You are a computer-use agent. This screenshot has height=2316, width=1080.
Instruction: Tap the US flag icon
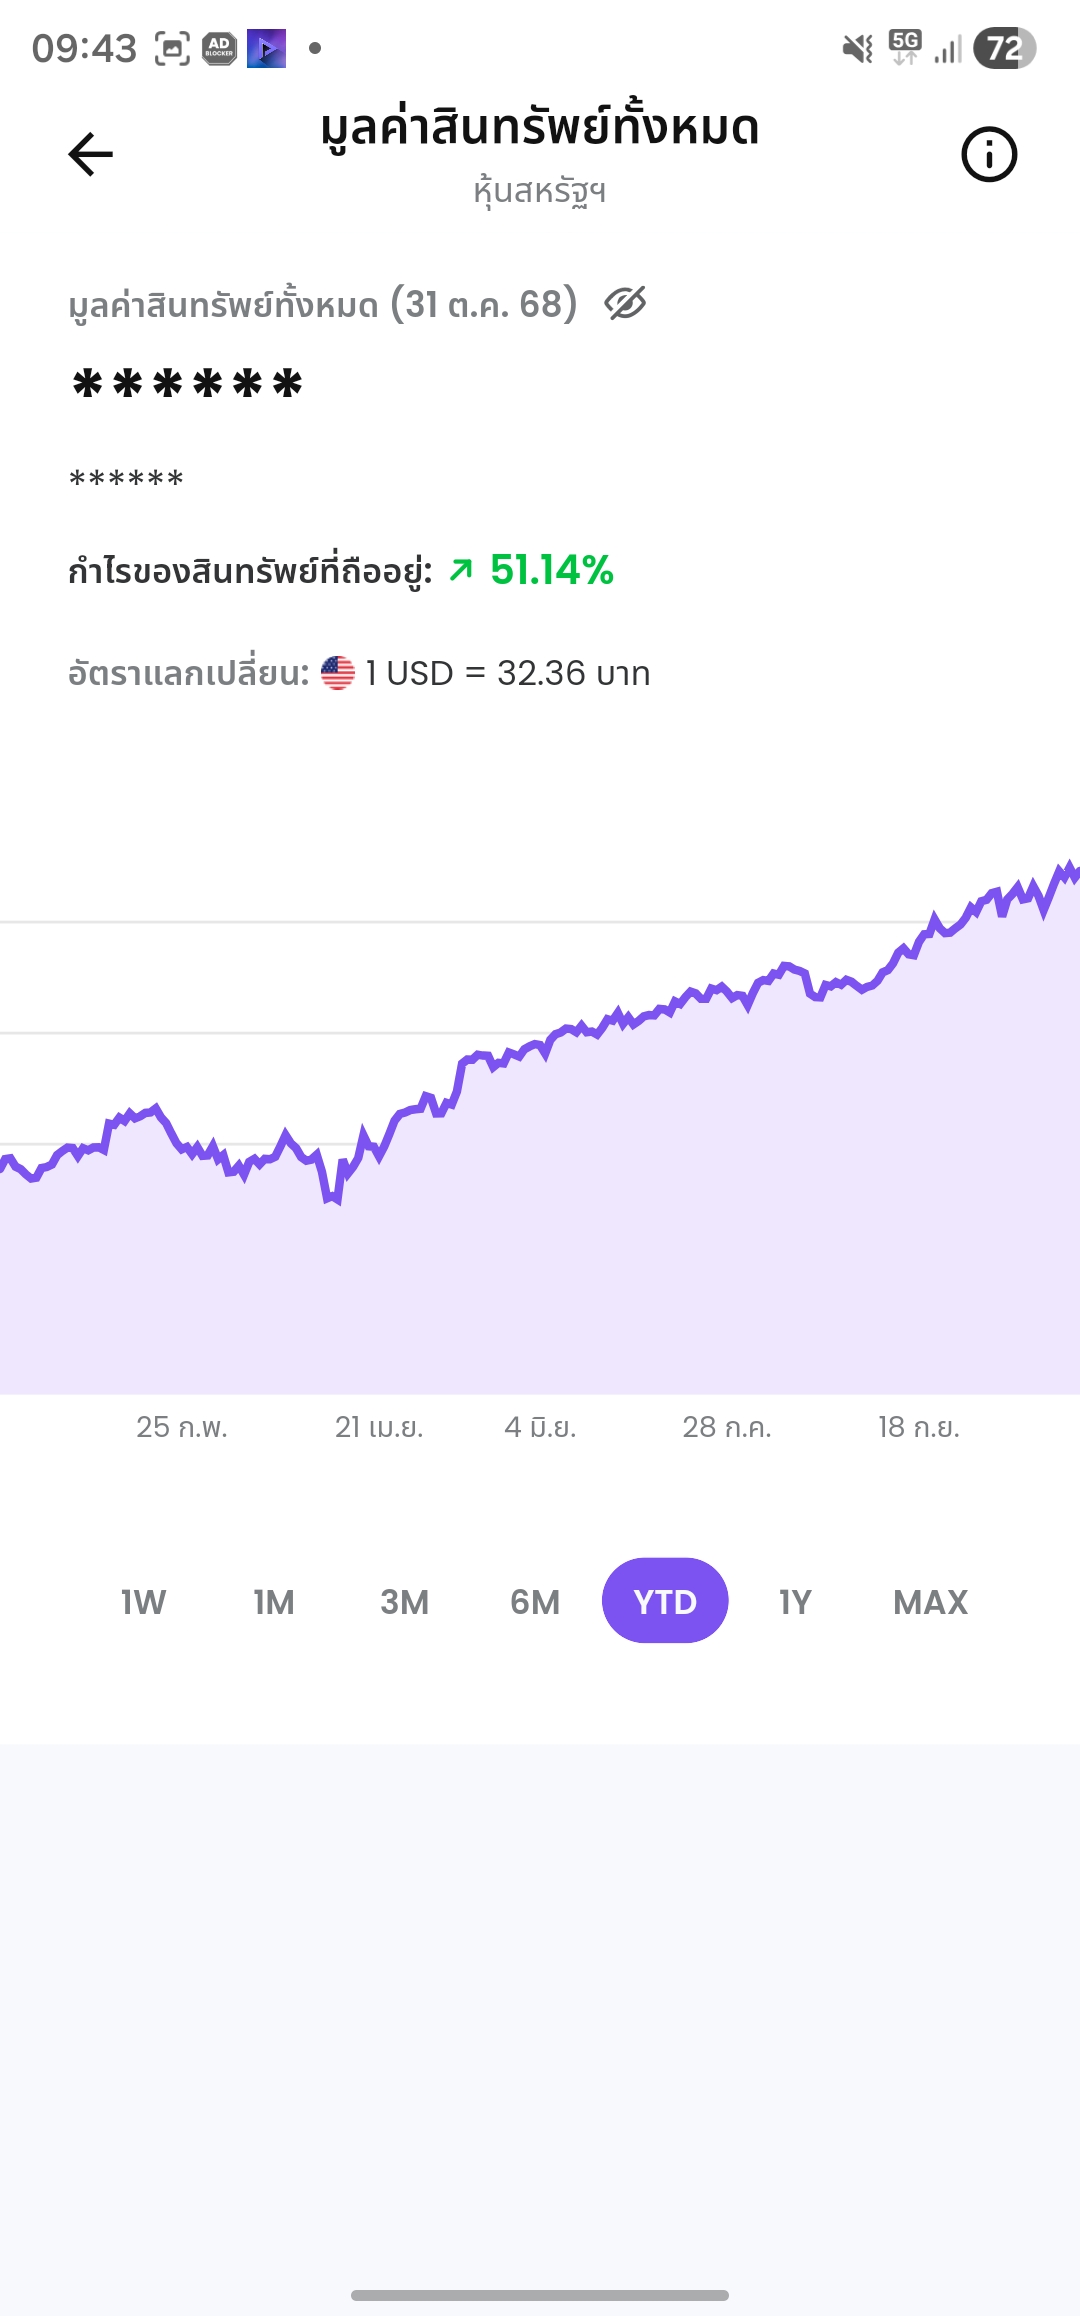click(x=338, y=673)
